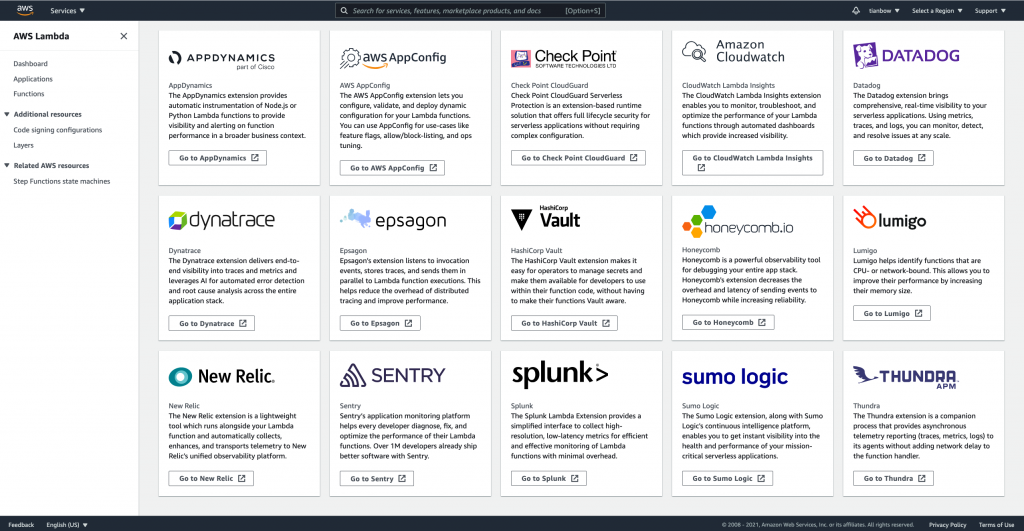Open the Terms of Use footer link
Screen dimensions: 1024x531
(996, 524)
